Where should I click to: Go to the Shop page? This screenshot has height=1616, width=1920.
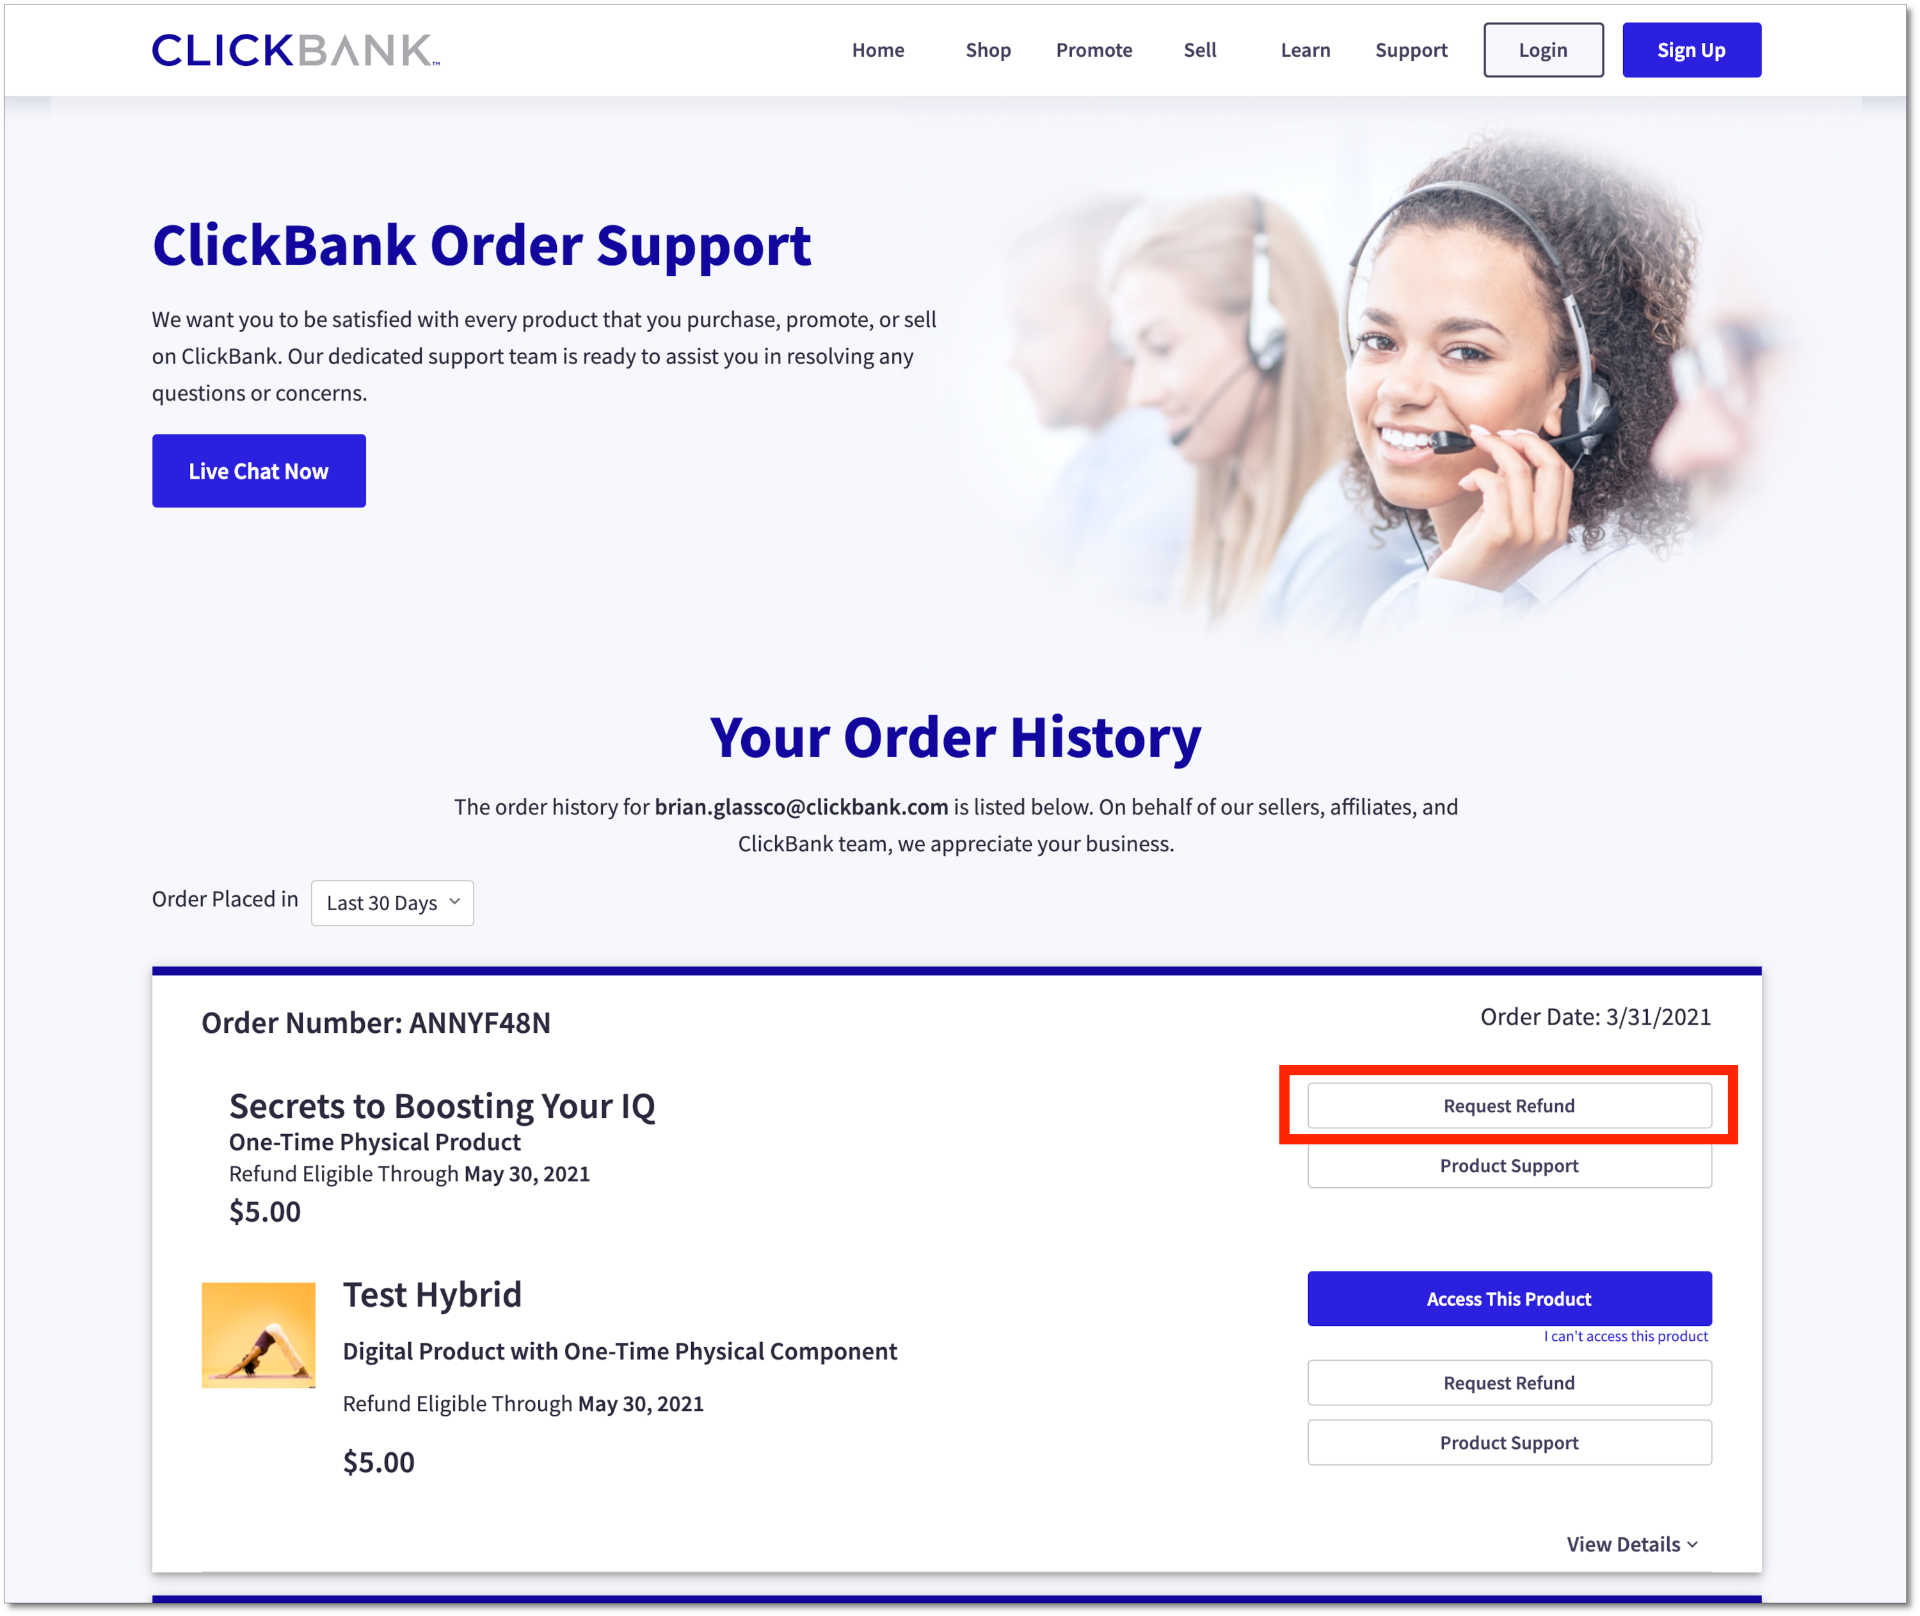(988, 50)
